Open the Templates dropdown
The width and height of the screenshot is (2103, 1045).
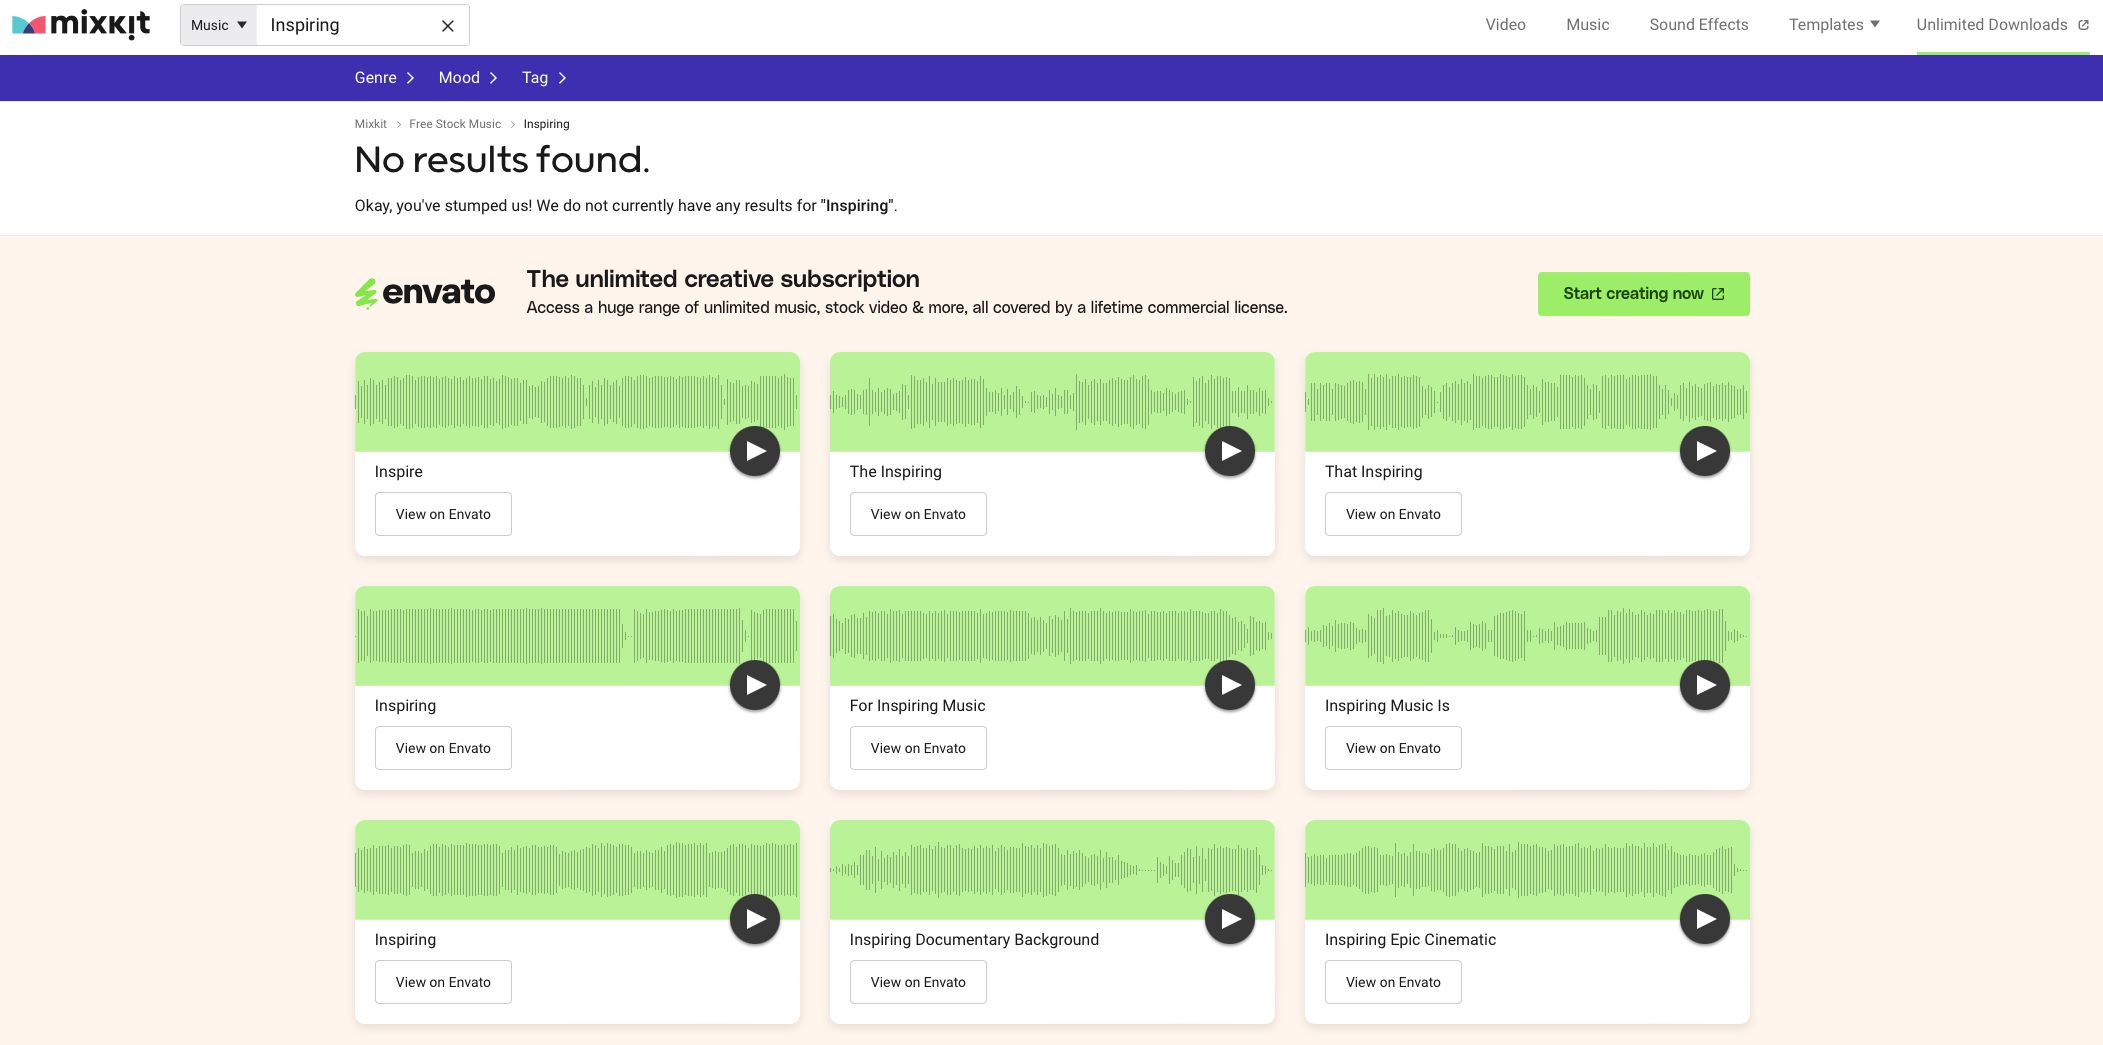pyautogui.click(x=1834, y=25)
